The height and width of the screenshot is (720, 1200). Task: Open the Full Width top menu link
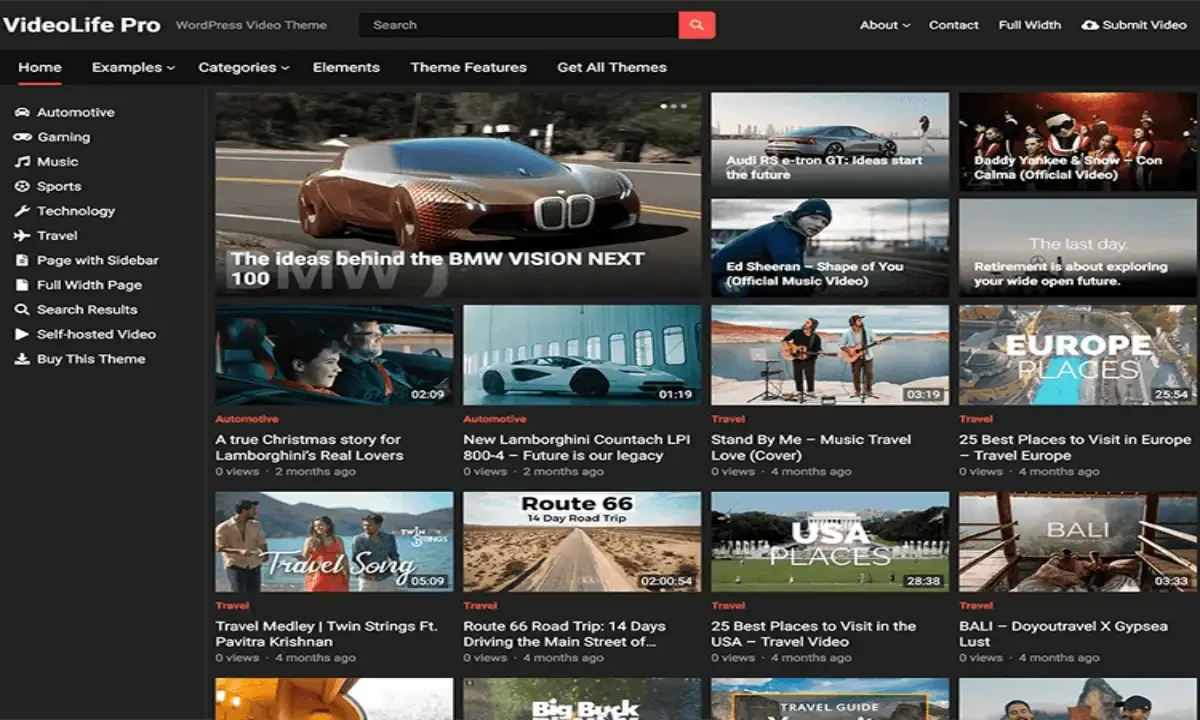[1030, 25]
